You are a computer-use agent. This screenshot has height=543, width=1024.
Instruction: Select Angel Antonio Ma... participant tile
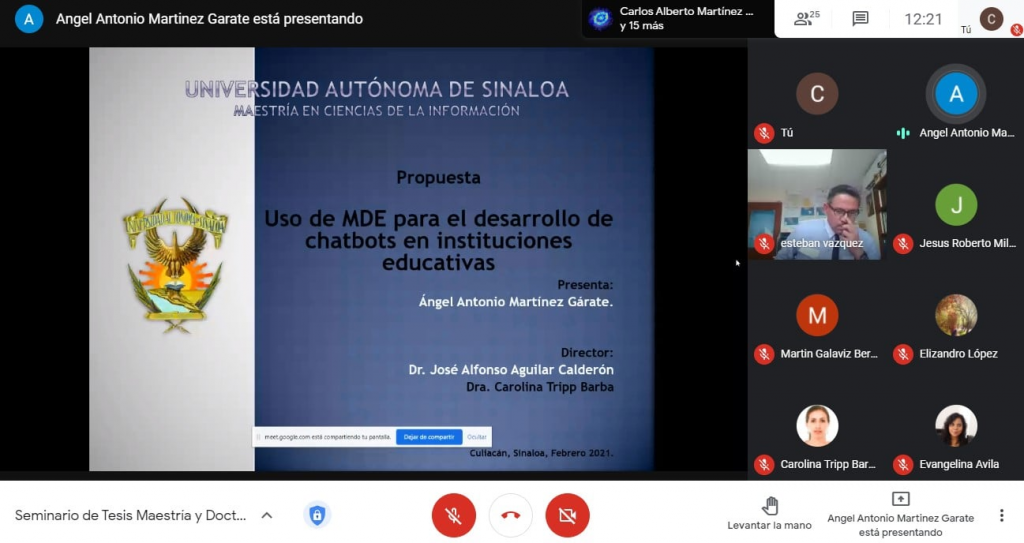956,93
